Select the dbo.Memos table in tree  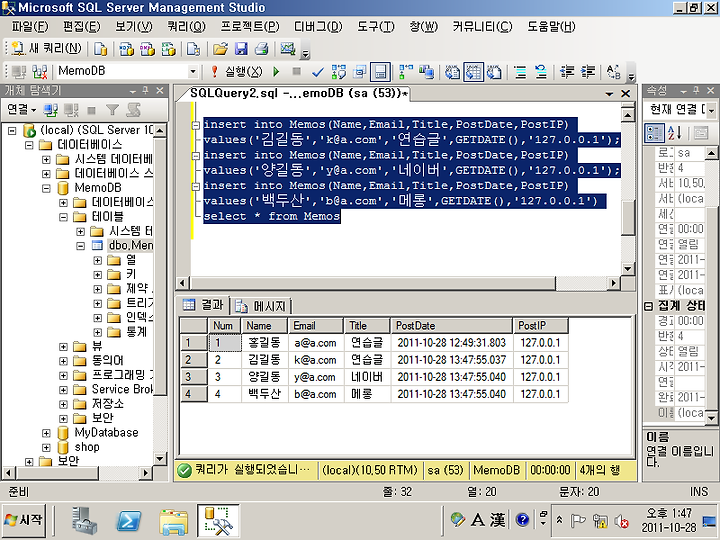(130, 246)
